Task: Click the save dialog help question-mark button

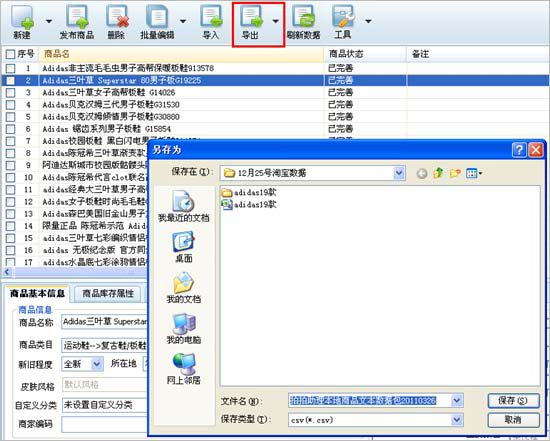Action: click(519, 150)
